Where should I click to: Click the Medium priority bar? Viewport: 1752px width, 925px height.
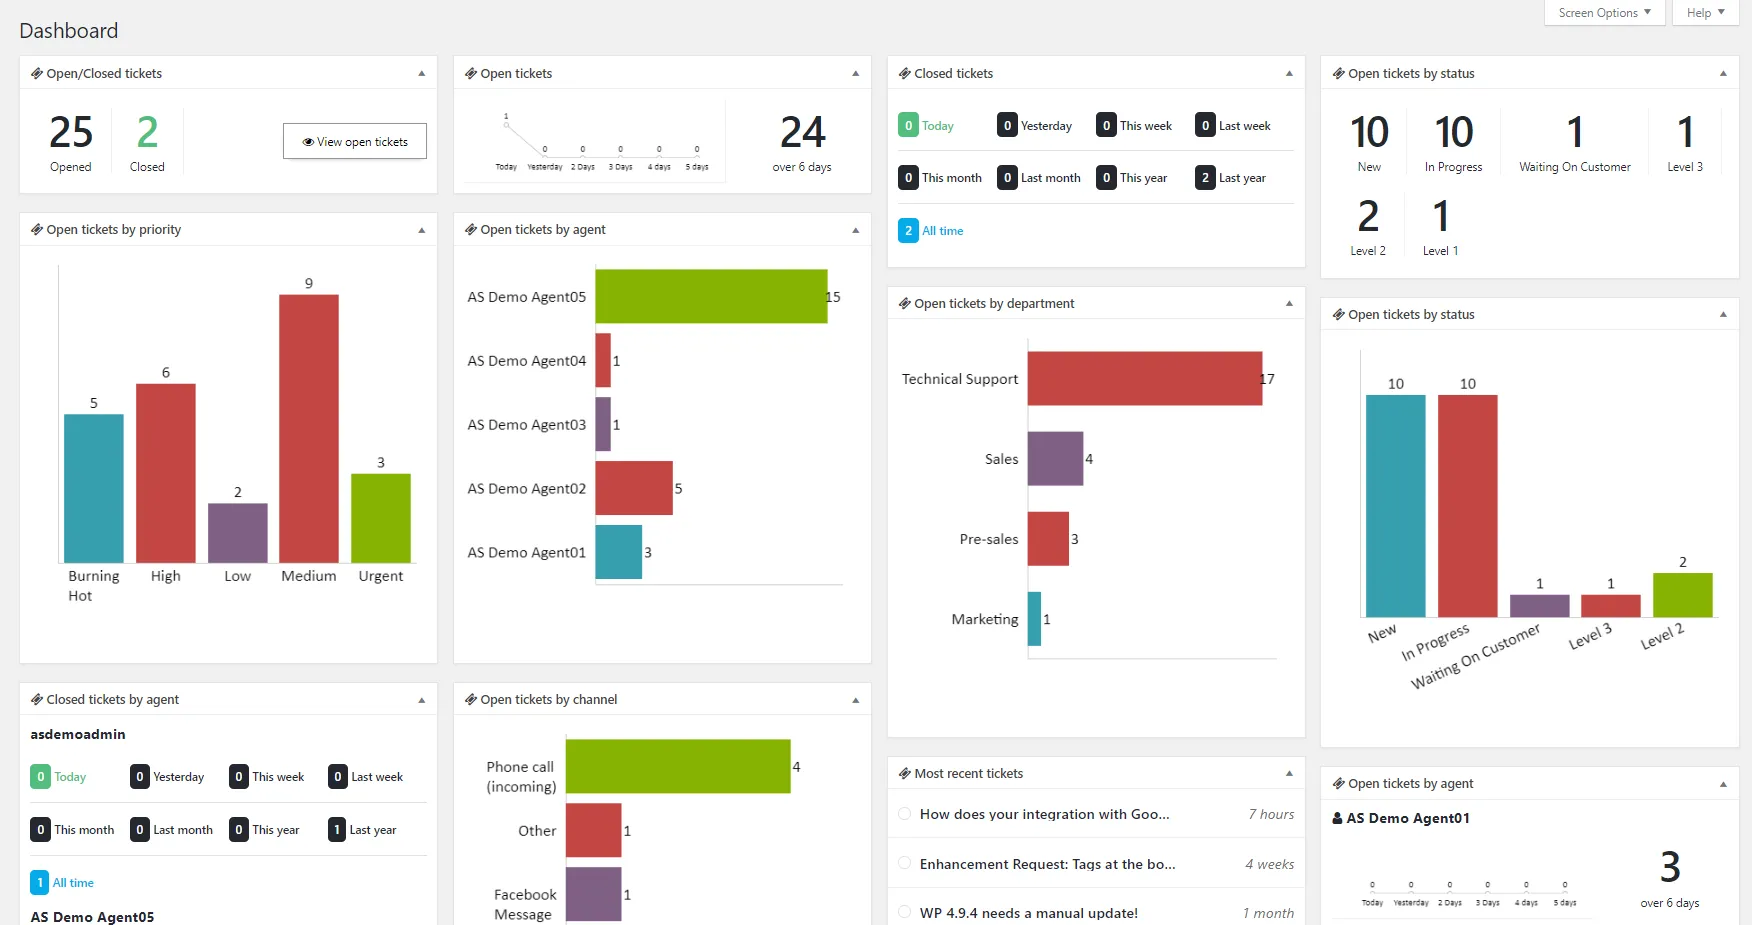click(x=309, y=428)
